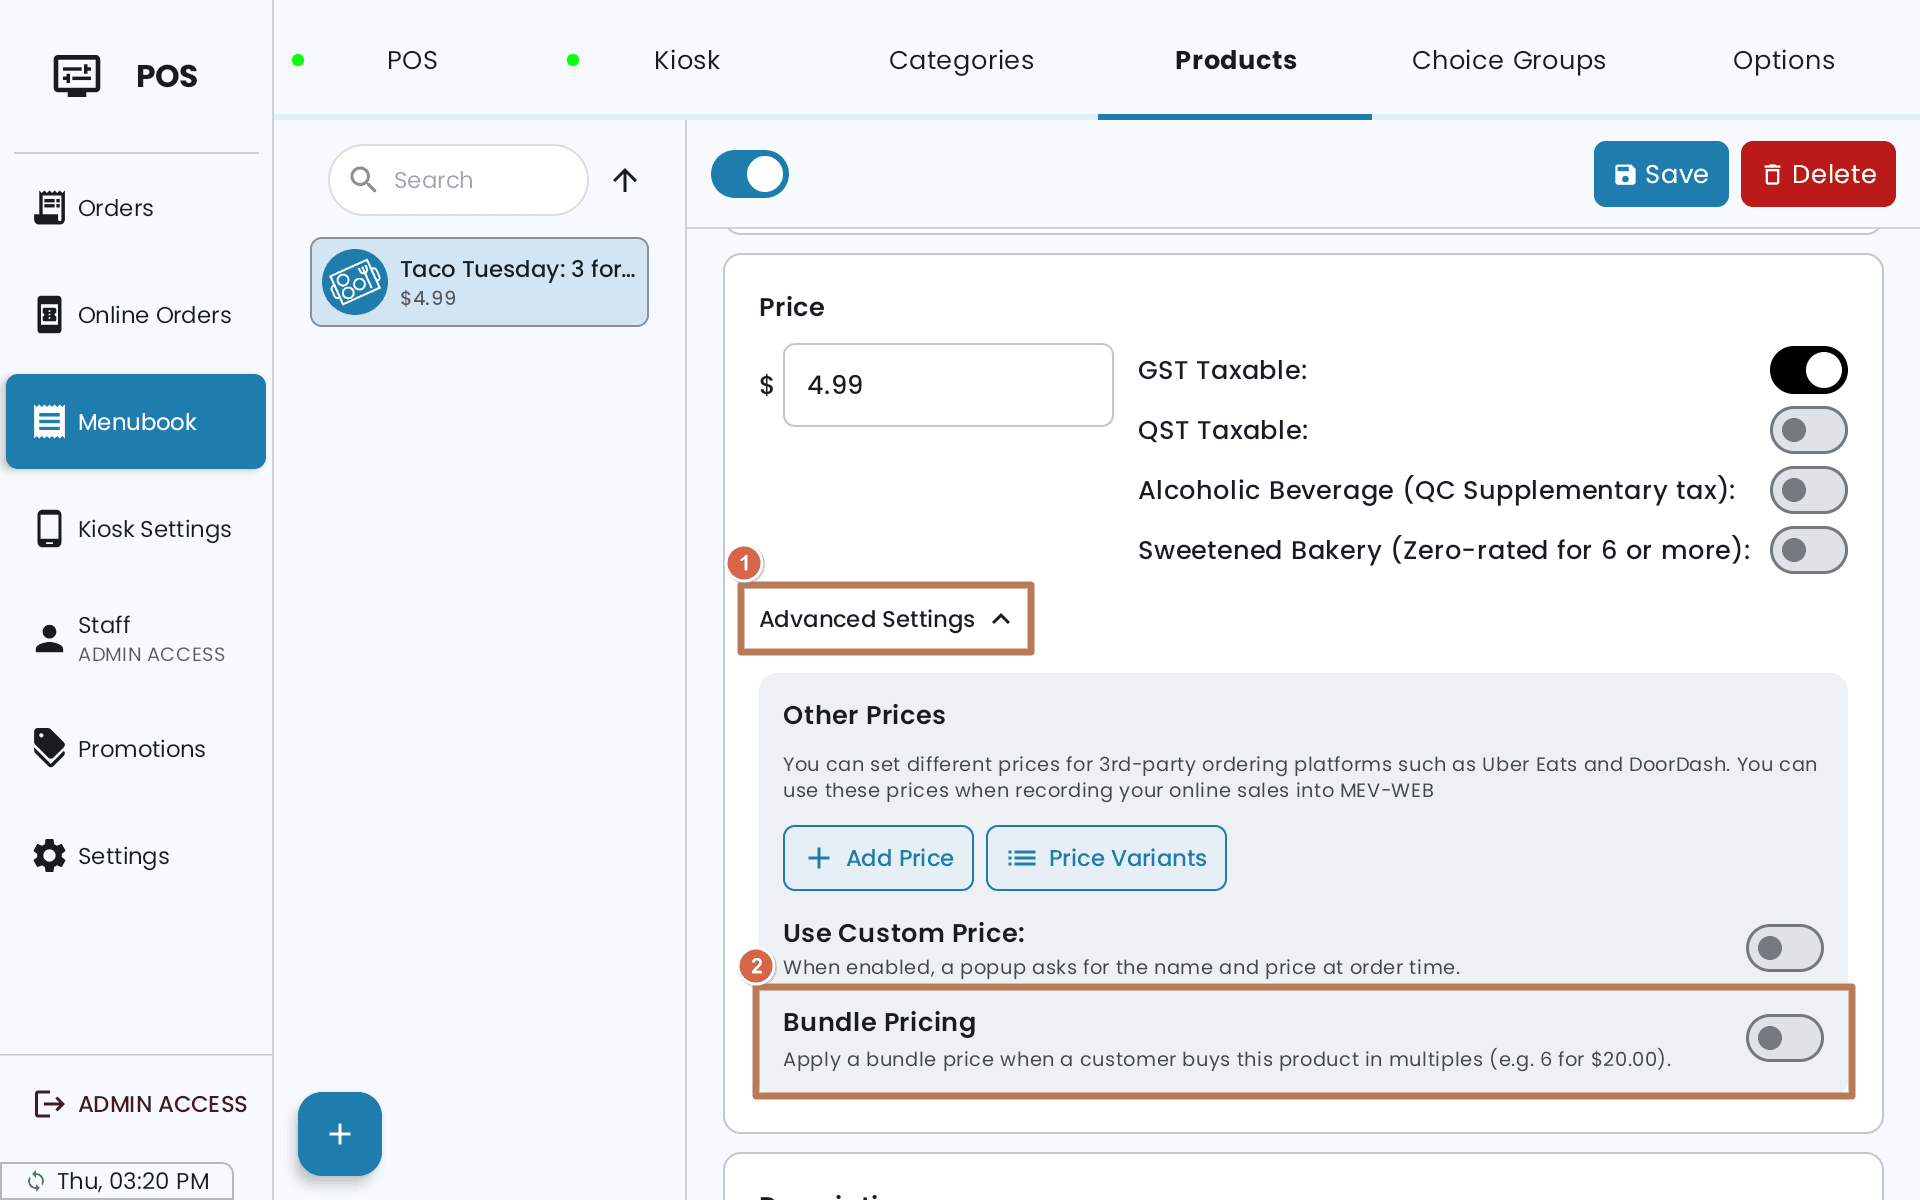1920x1200 pixels.
Task: Select the Products tab
Action: [1235, 60]
